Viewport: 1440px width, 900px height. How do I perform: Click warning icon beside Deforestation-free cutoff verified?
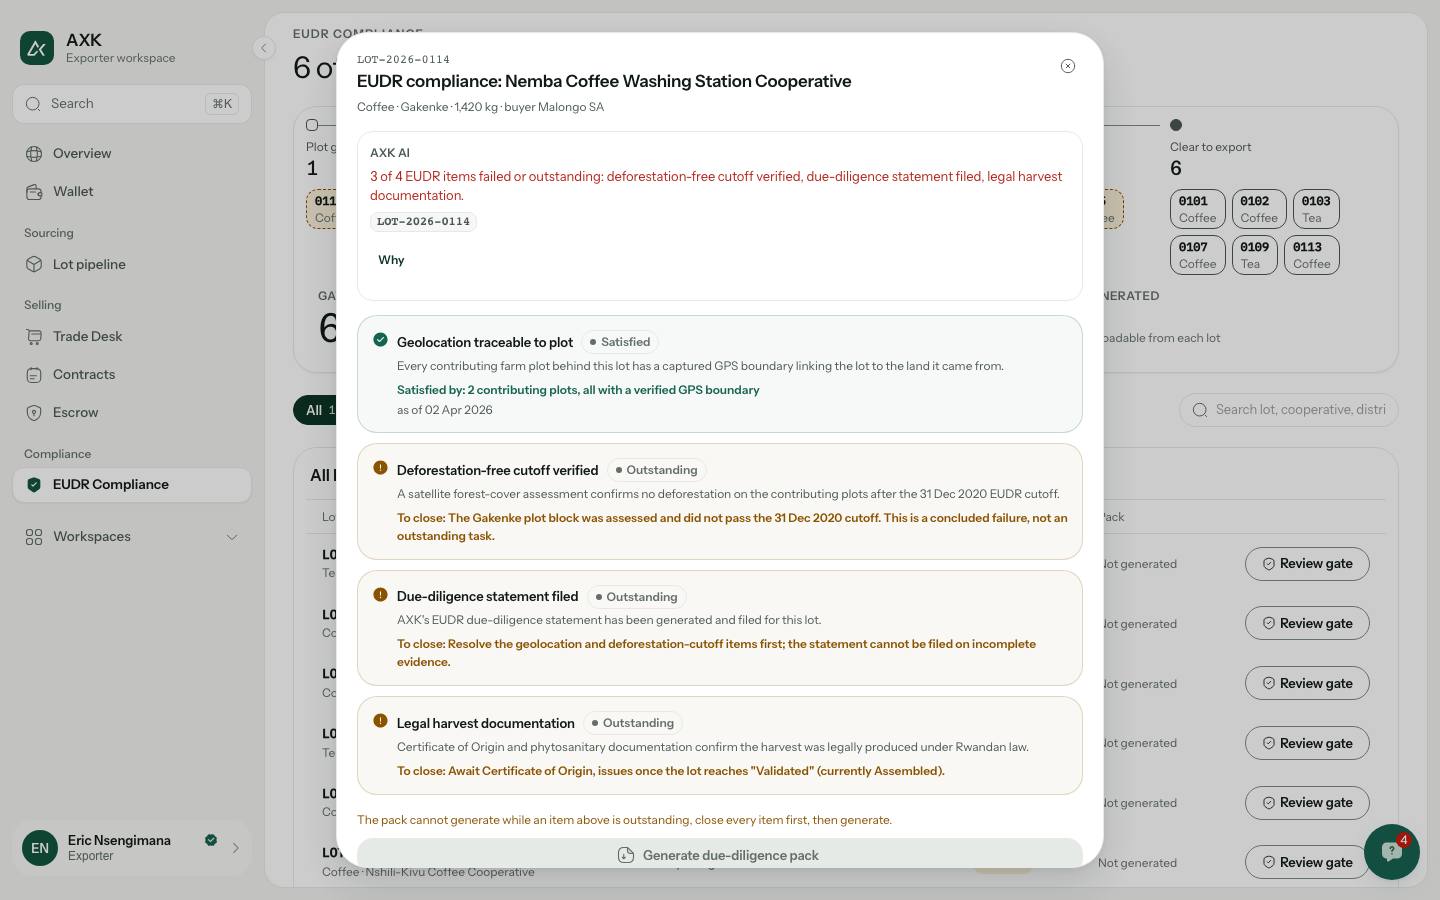(380, 468)
